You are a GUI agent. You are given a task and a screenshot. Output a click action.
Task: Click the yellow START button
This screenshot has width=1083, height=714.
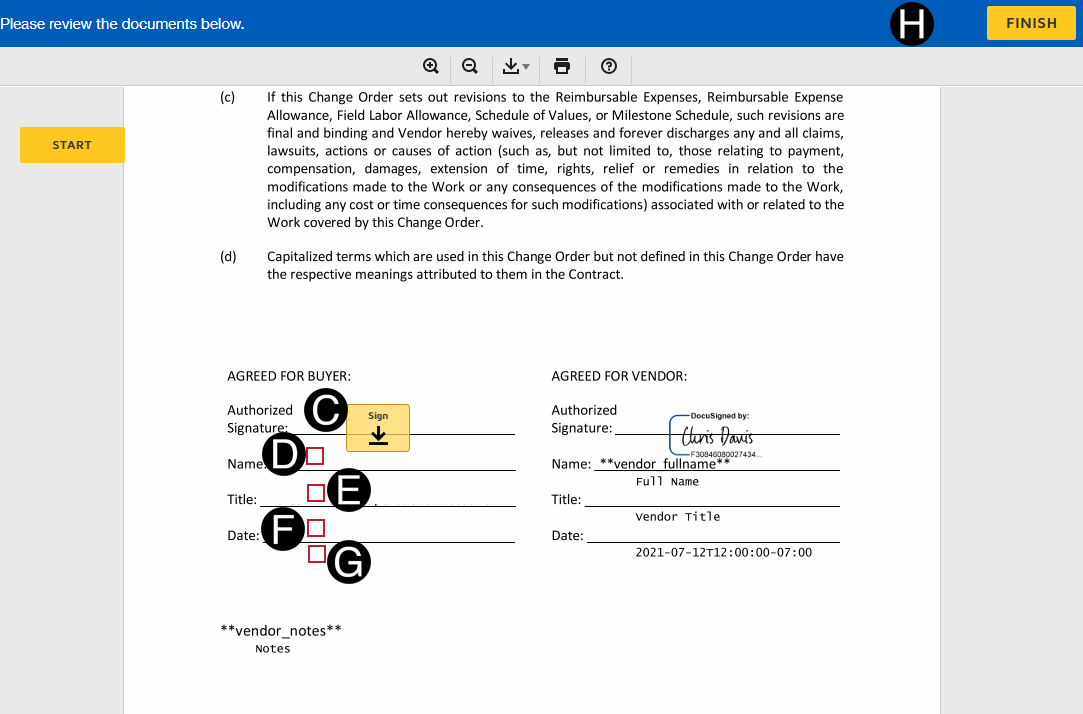coord(72,145)
